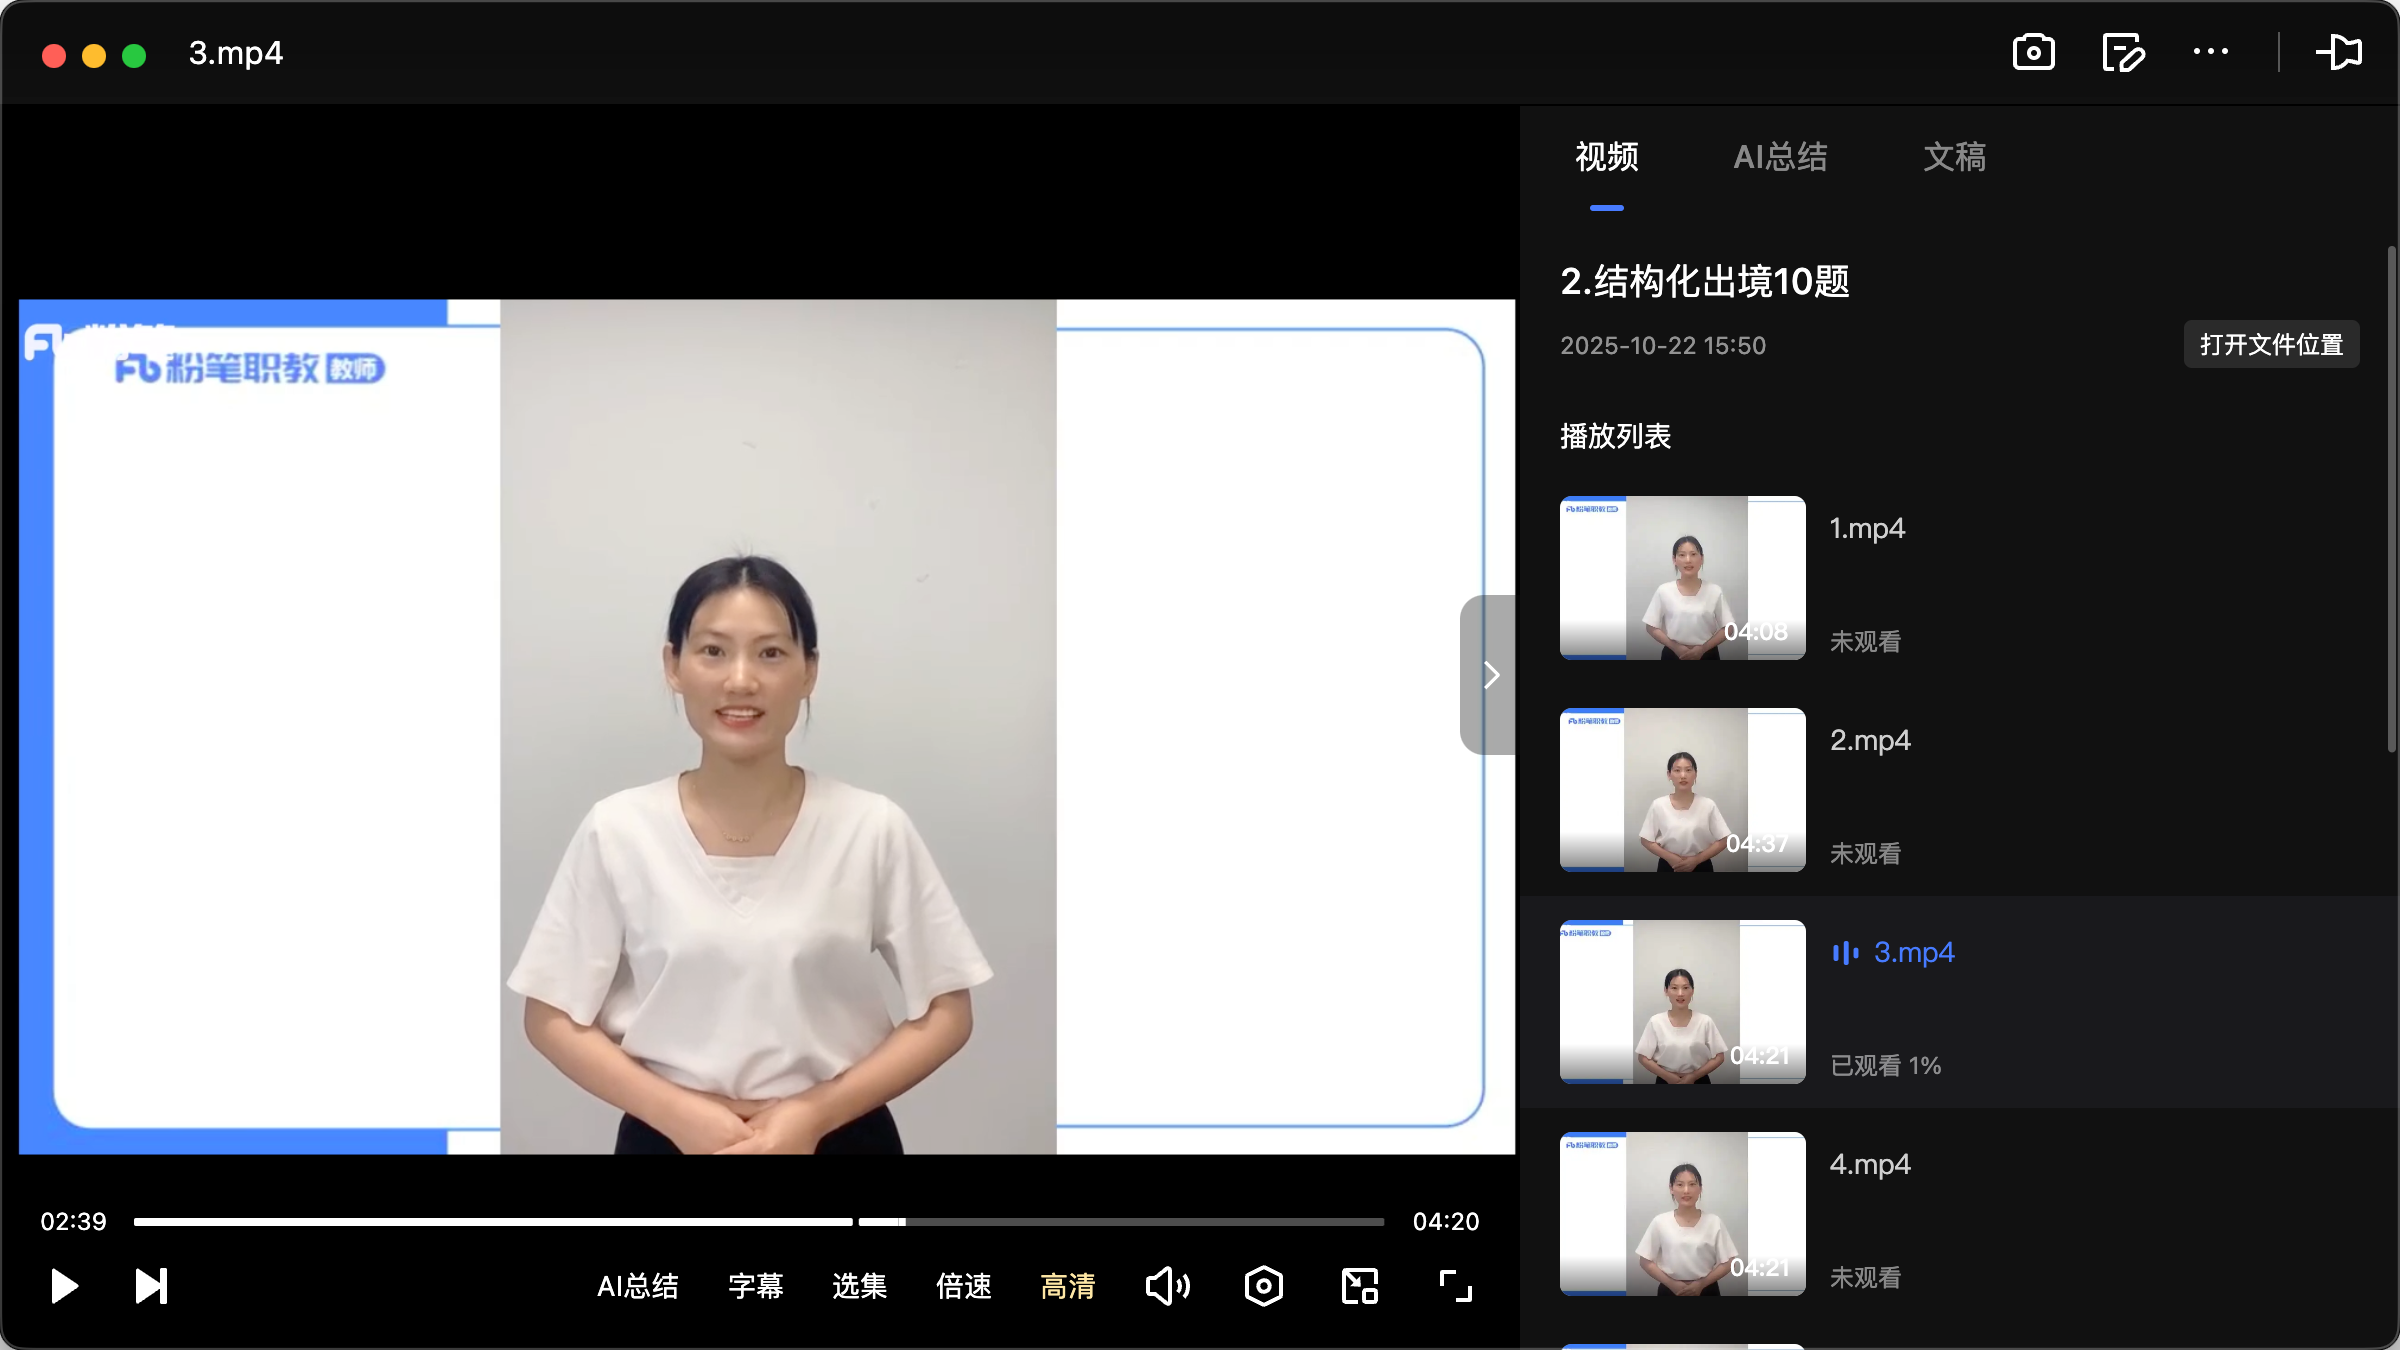Toggle subtitles with 字幕
2400x1350 pixels.
coord(756,1286)
